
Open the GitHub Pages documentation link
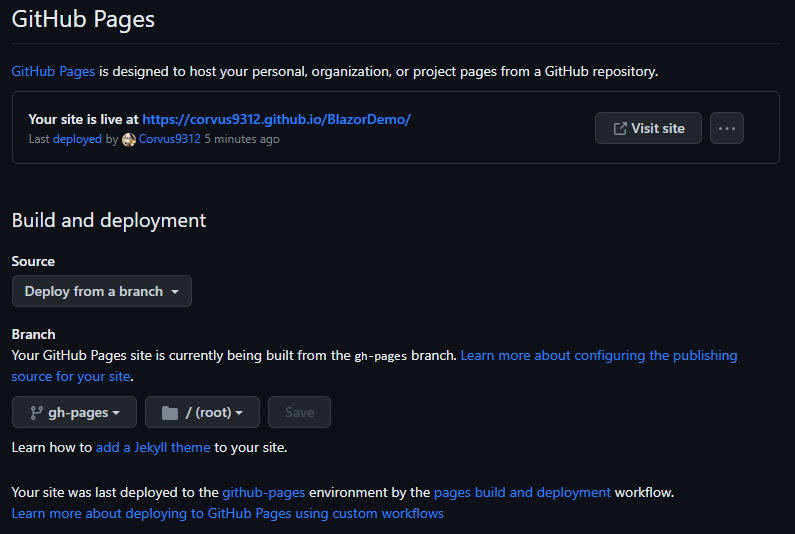[53, 72]
